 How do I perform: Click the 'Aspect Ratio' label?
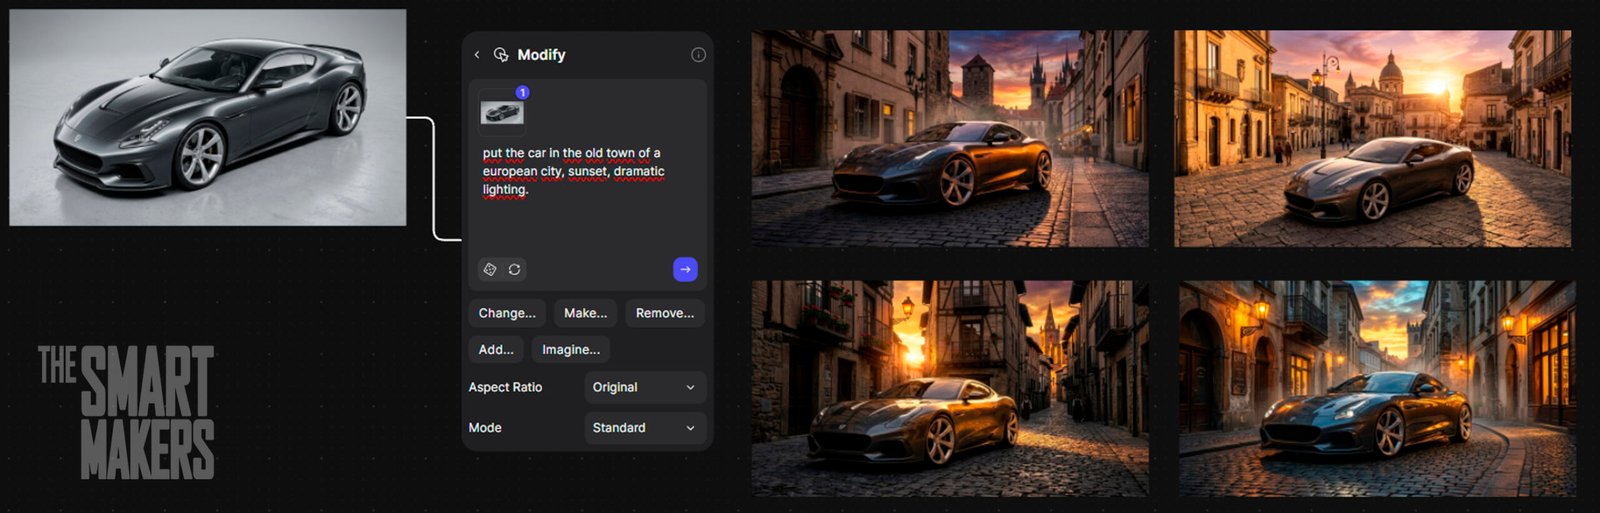(x=506, y=387)
